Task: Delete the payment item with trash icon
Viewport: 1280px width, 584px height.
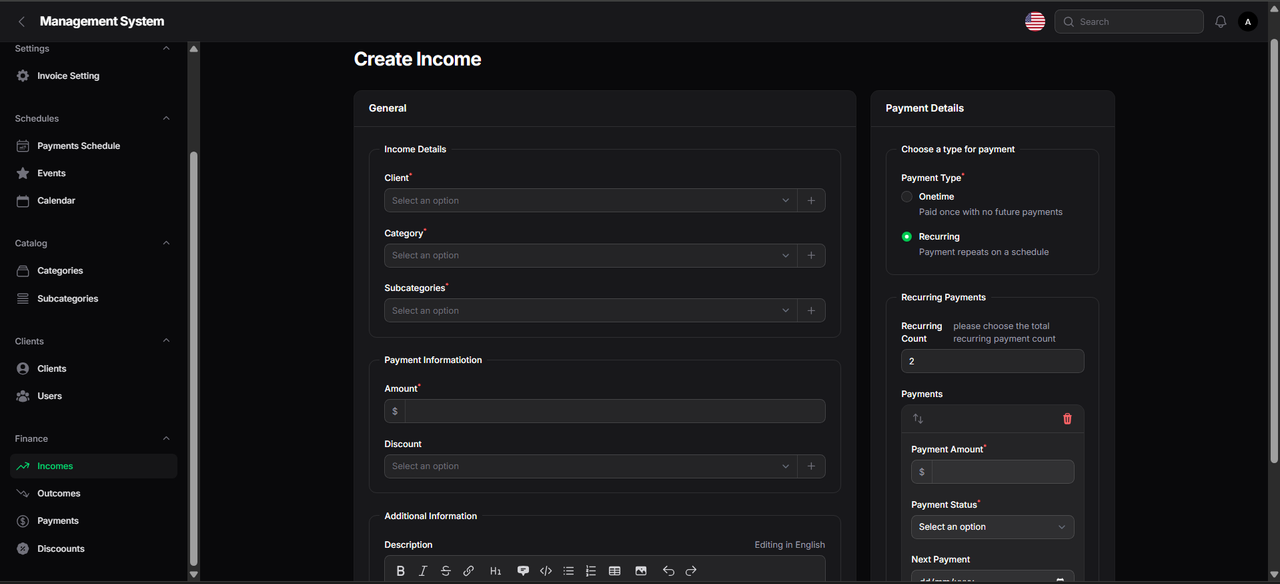Action: click(x=1067, y=419)
